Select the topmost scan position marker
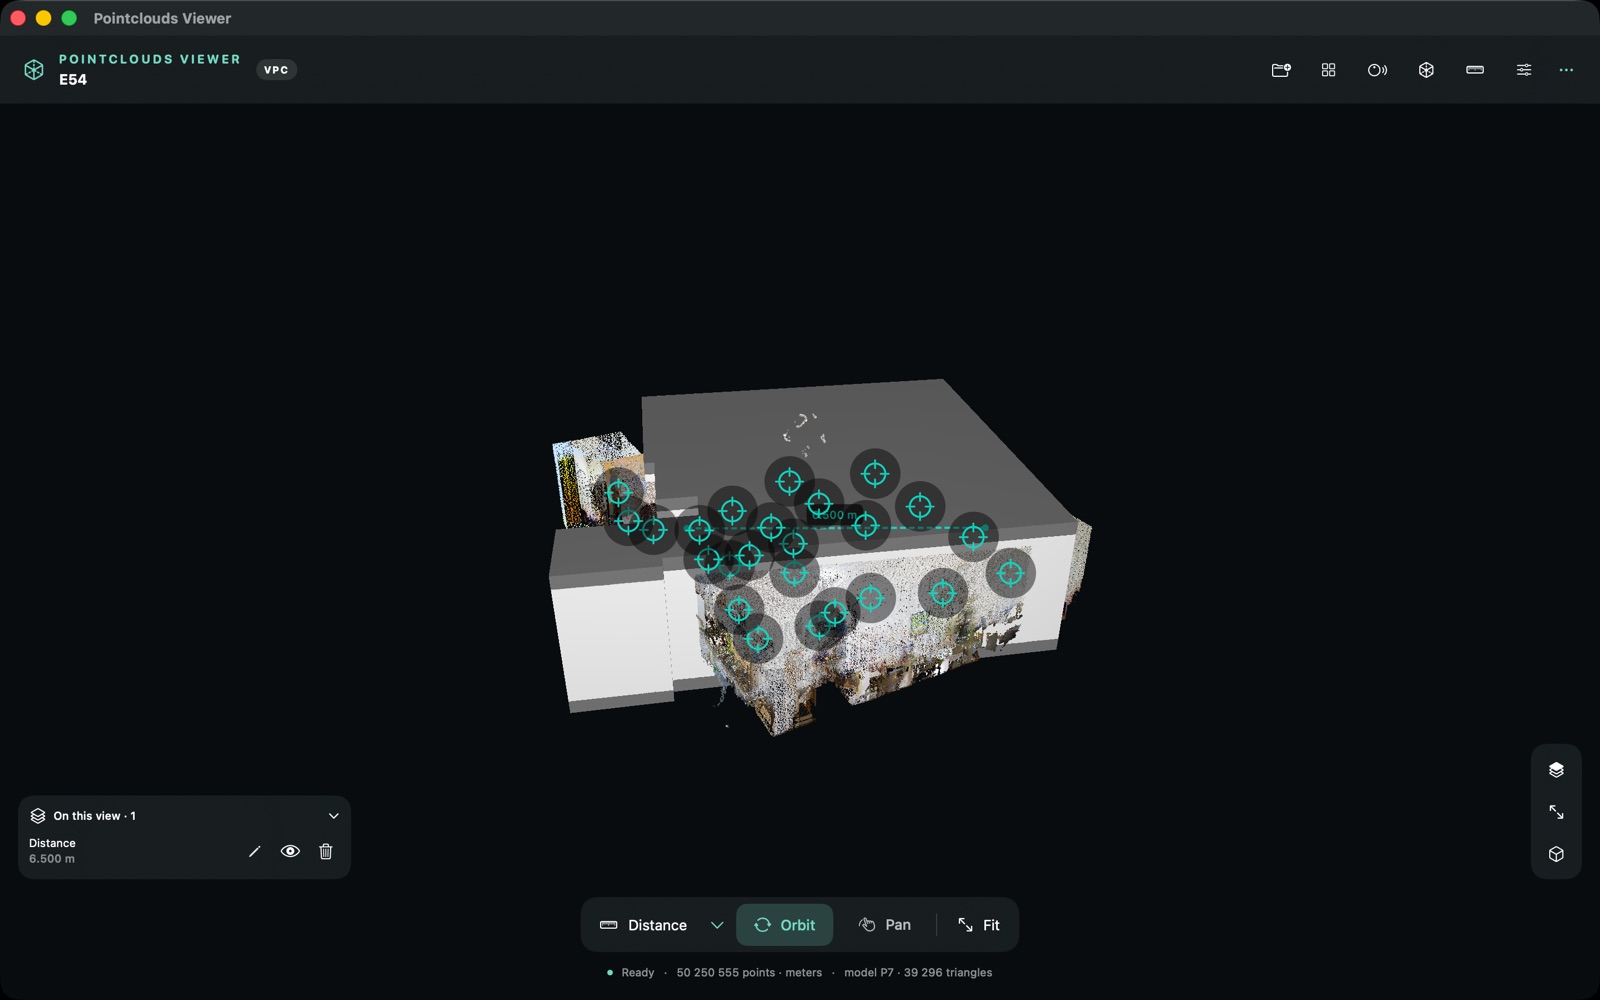 pyautogui.click(x=875, y=474)
